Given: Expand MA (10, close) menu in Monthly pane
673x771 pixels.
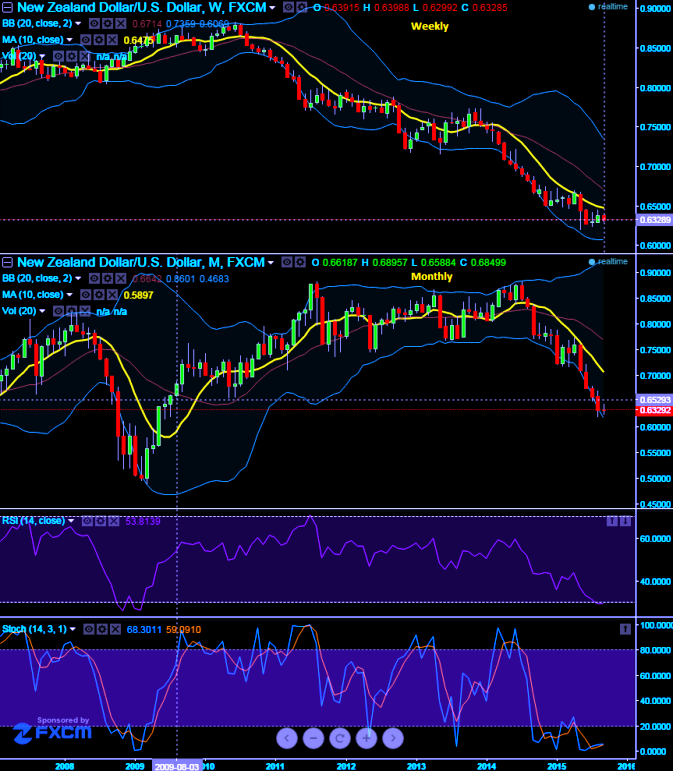Looking at the screenshot, I should click(x=69, y=295).
